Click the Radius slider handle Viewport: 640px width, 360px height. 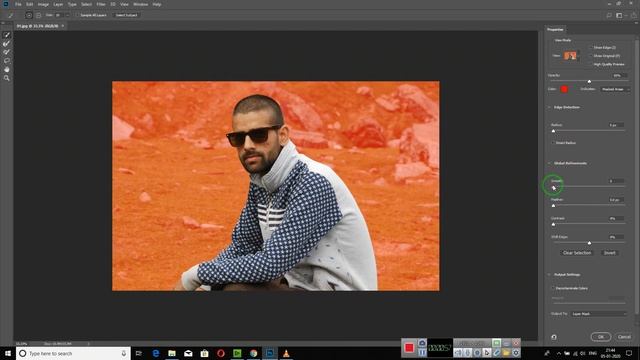(553, 131)
